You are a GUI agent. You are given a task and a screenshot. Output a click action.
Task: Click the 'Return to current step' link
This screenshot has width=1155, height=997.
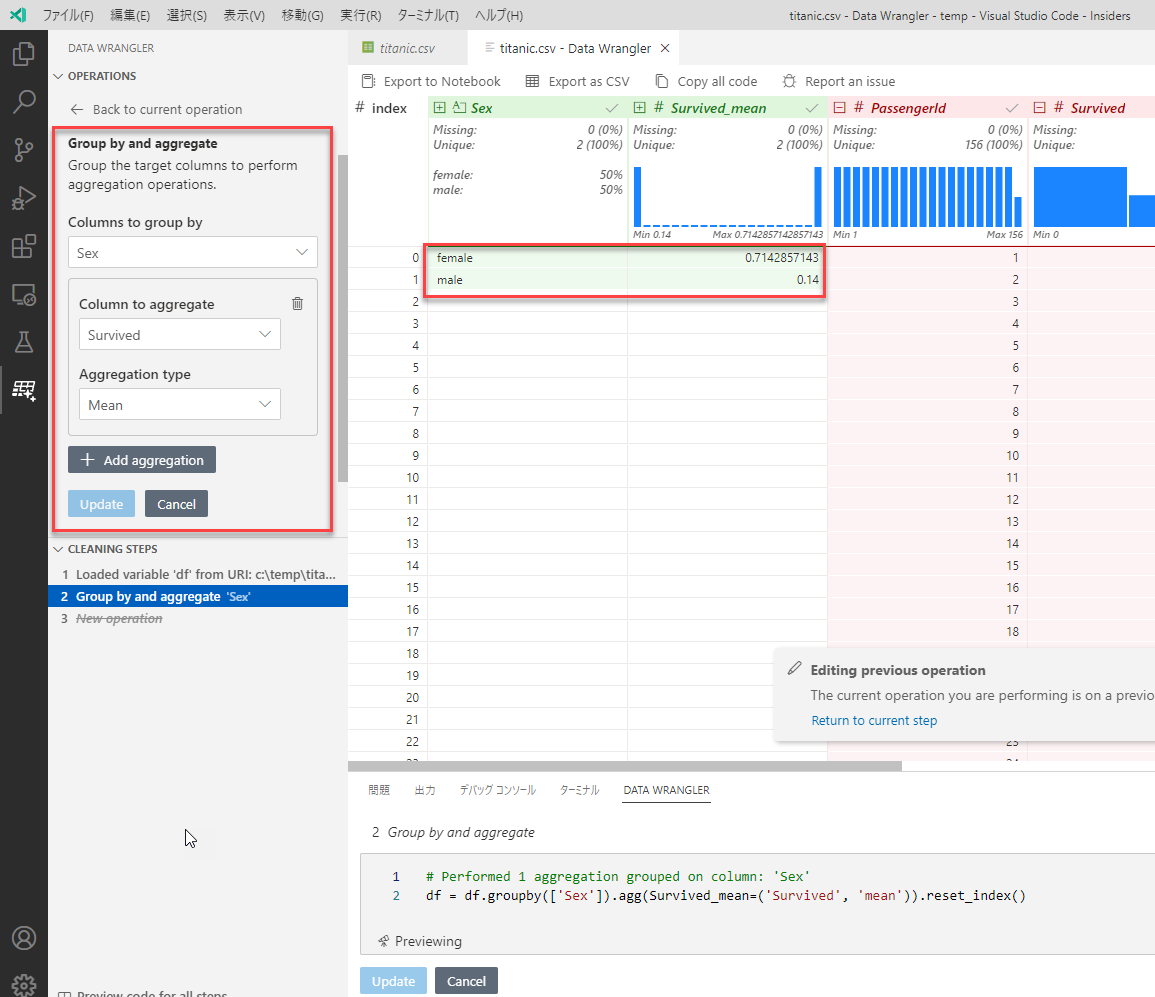point(874,719)
